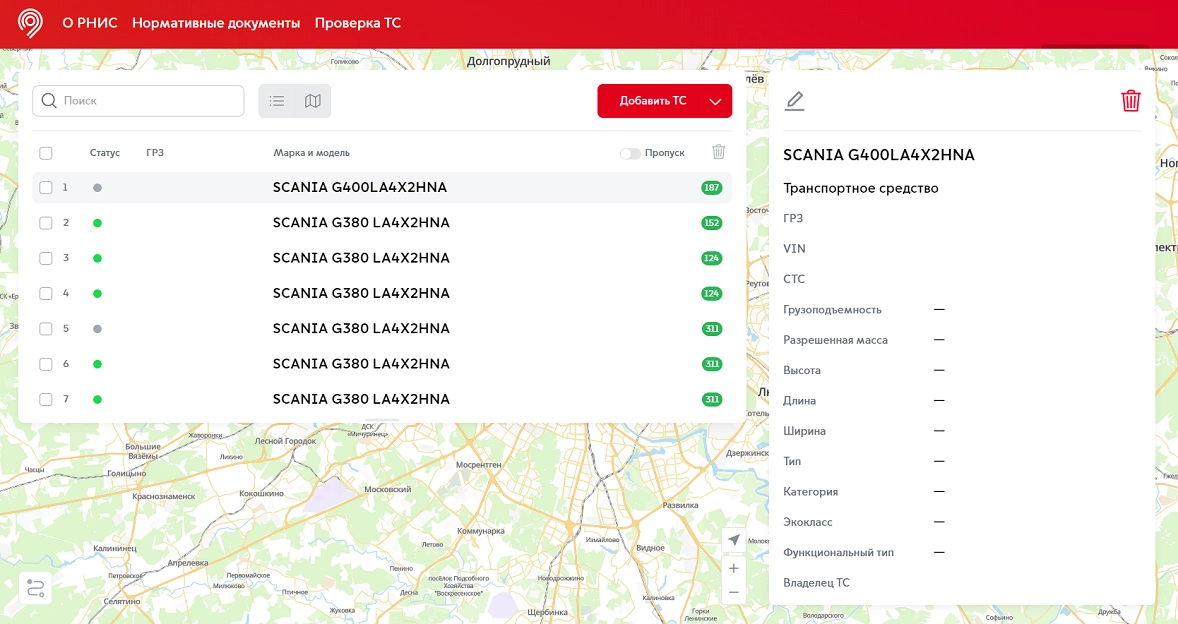Check the checkbox of row 4

click(46, 294)
